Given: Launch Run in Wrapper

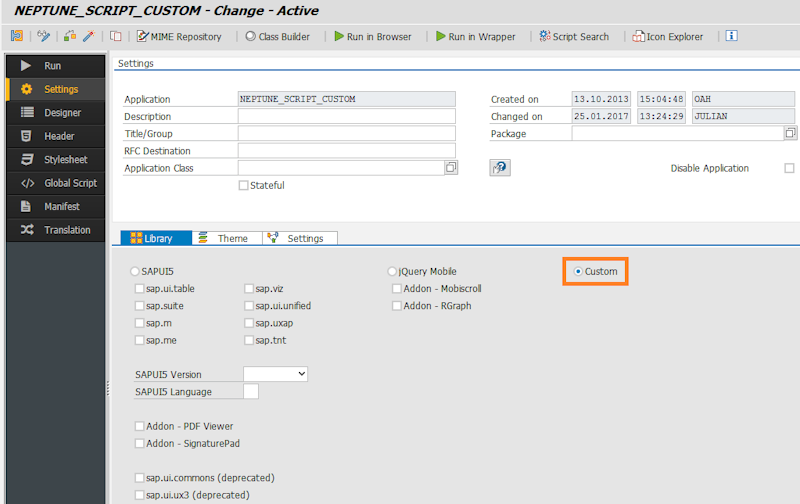Looking at the screenshot, I should tap(476, 37).
